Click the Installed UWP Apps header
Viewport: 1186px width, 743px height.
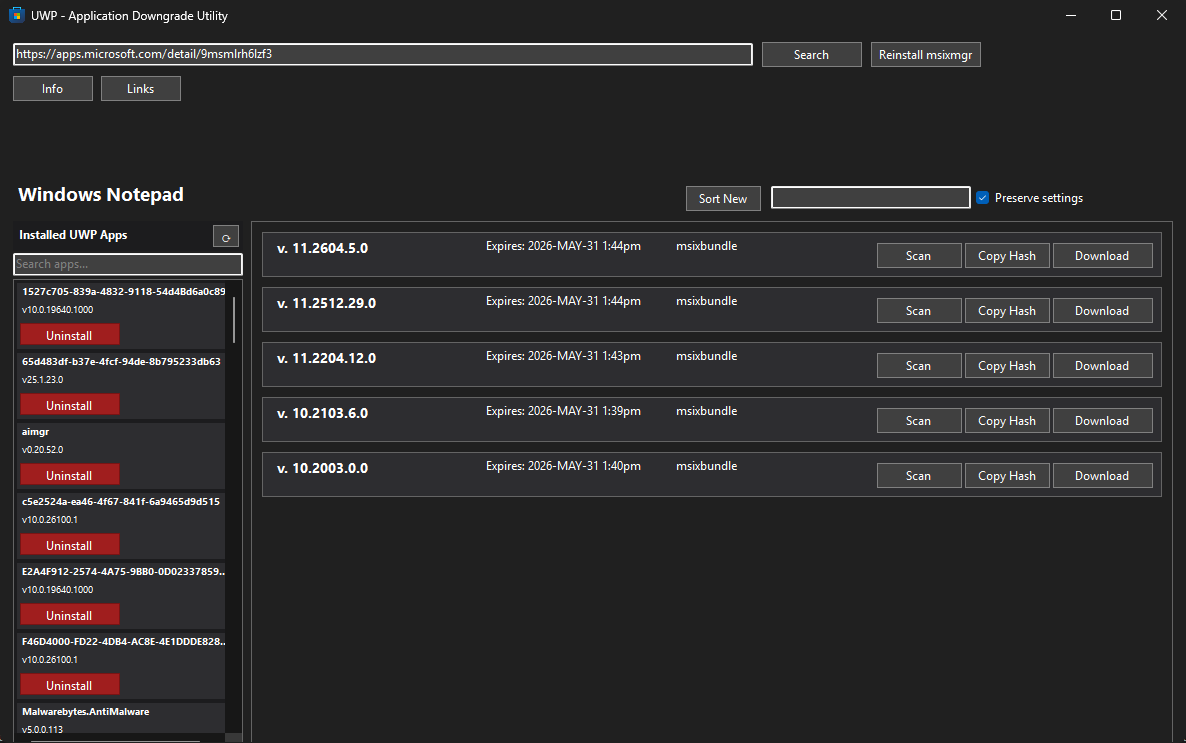73,235
